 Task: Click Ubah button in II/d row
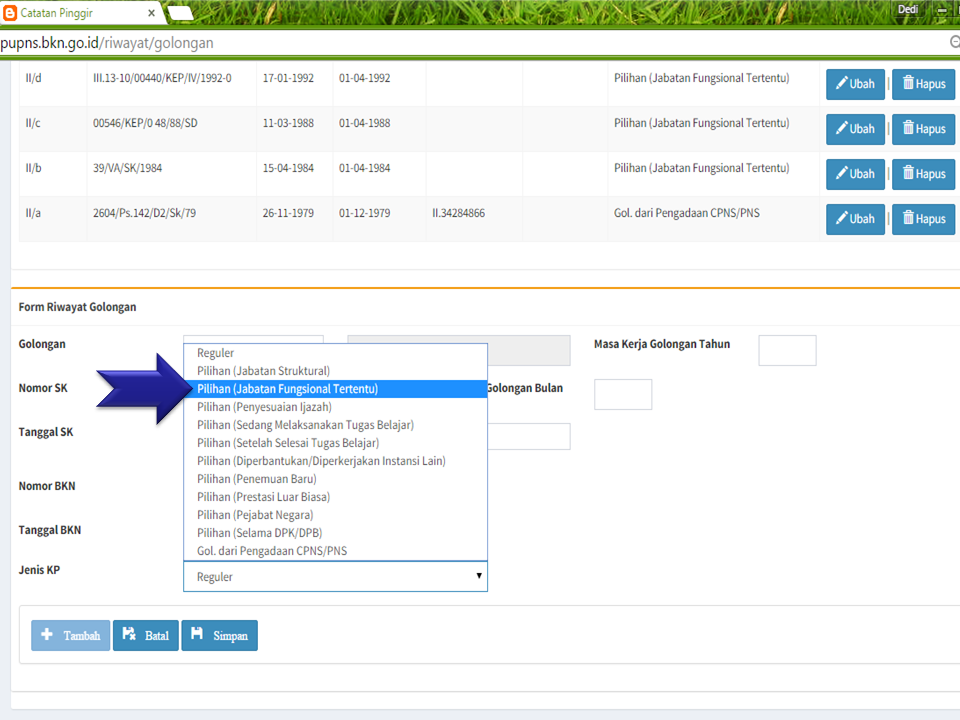(x=855, y=84)
